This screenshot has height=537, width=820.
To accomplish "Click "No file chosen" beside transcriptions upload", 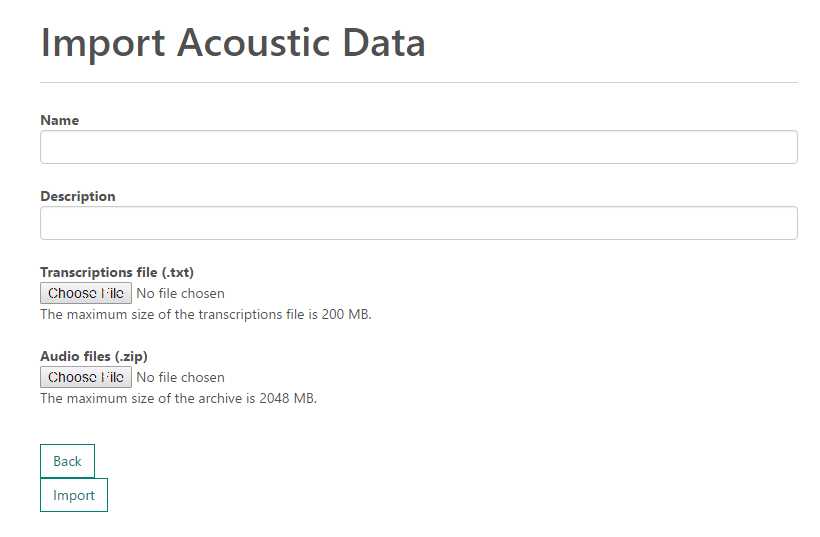I will point(180,293).
